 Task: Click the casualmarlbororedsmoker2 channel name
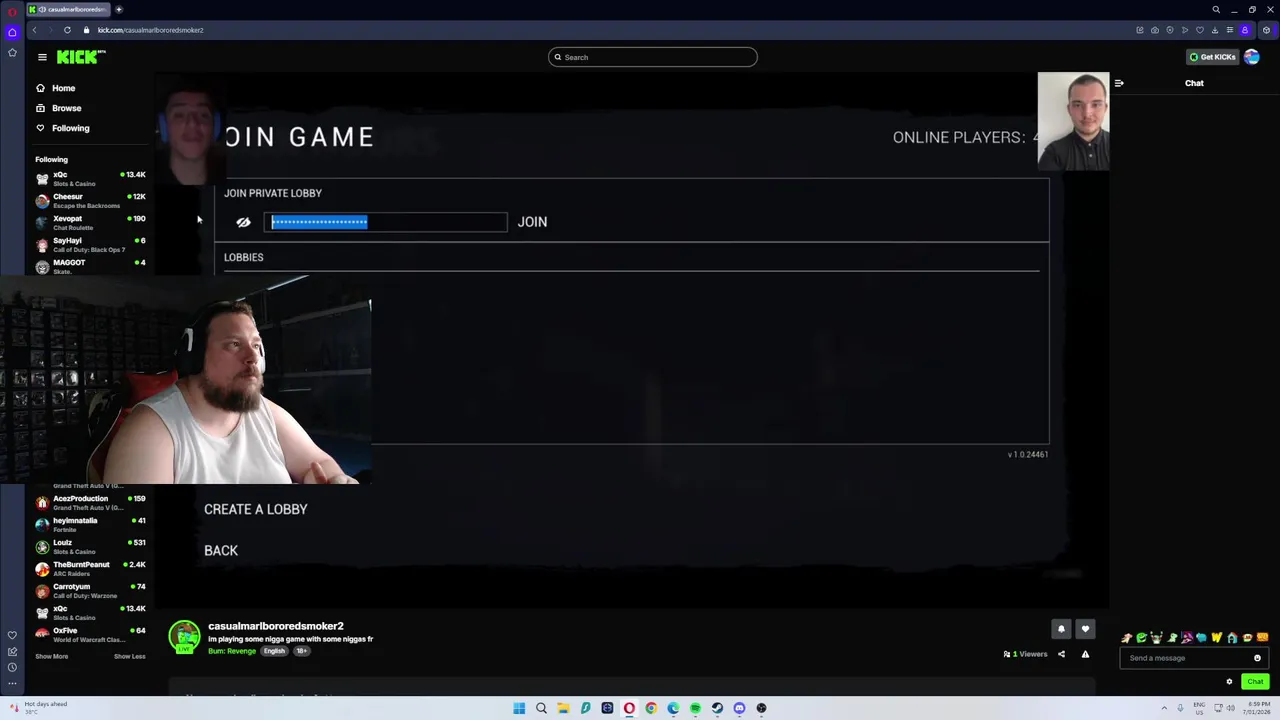pyautogui.click(x=275, y=626)
